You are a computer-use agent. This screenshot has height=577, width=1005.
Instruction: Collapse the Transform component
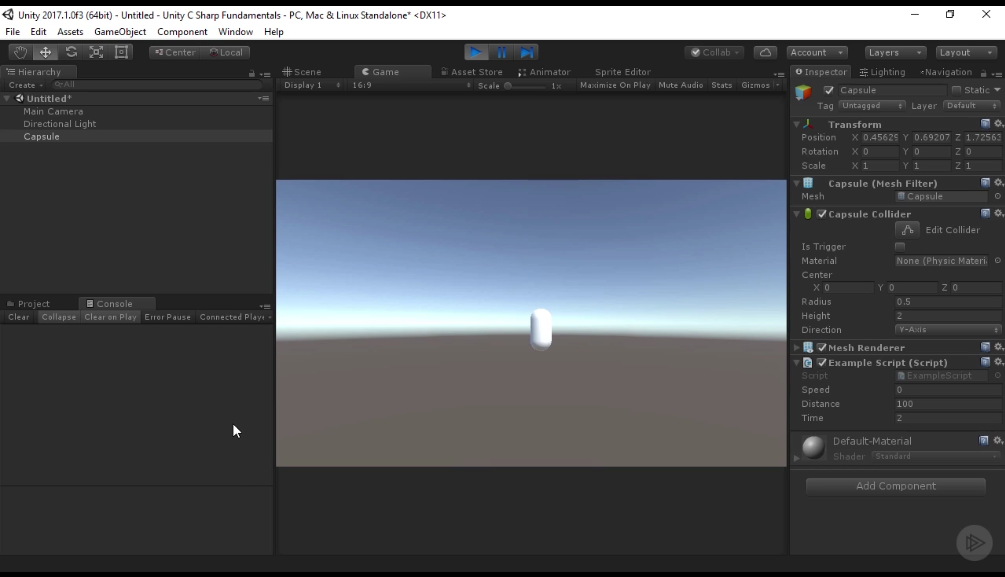coord(797,124)
